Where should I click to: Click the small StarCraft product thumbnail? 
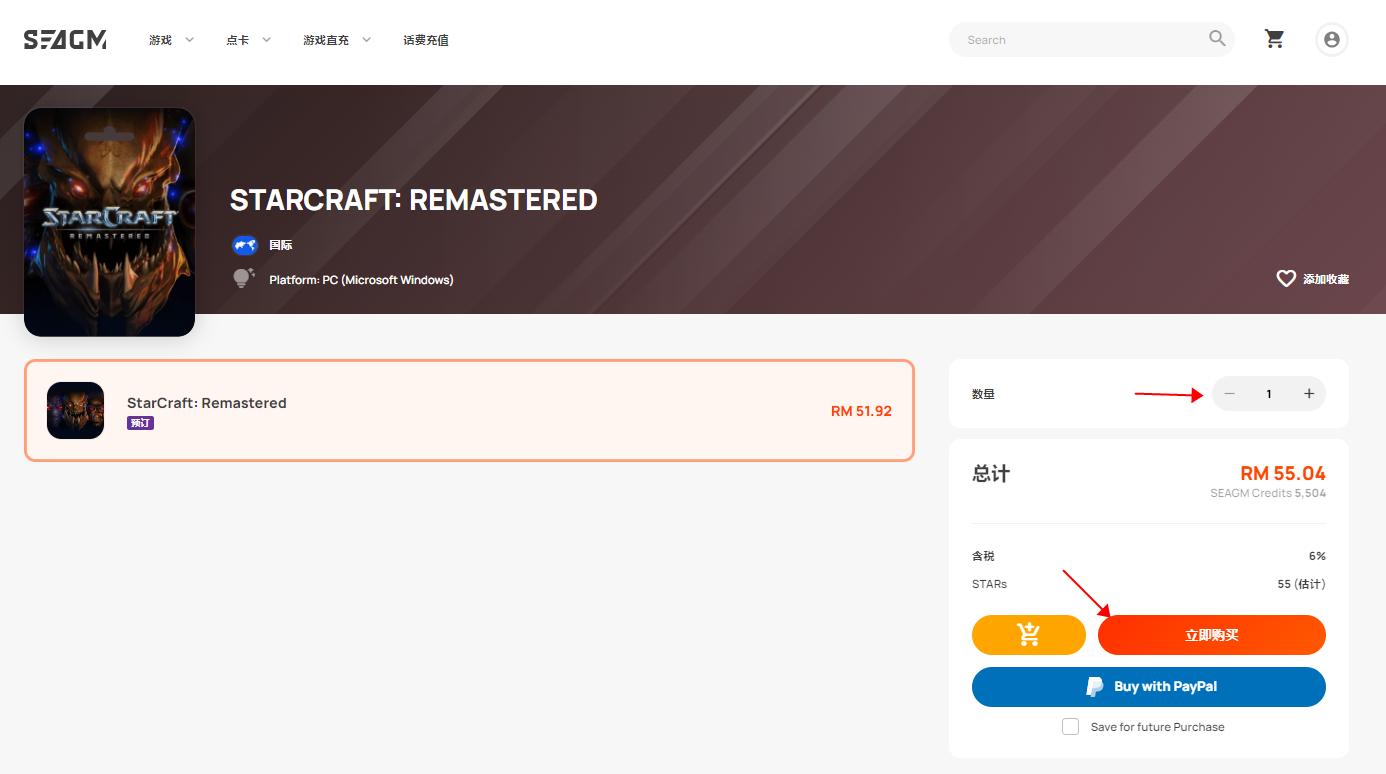[x=75, y=410]
